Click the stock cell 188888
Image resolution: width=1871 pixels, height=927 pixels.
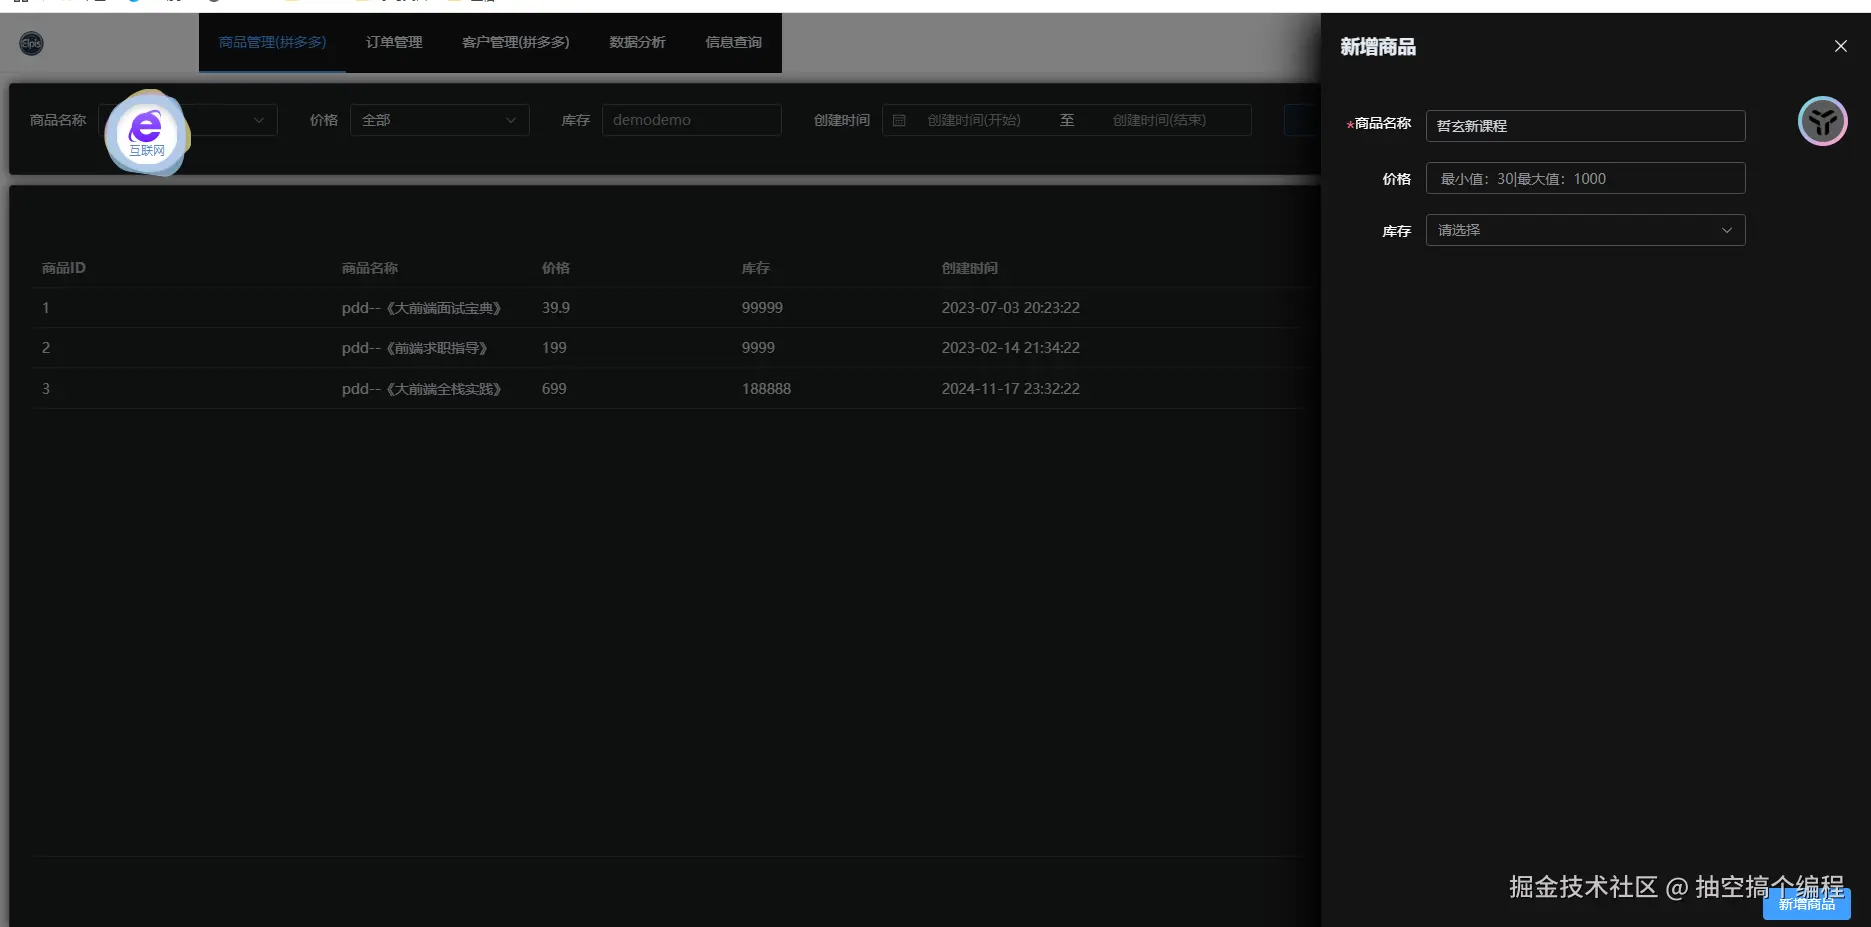point(766,389)
